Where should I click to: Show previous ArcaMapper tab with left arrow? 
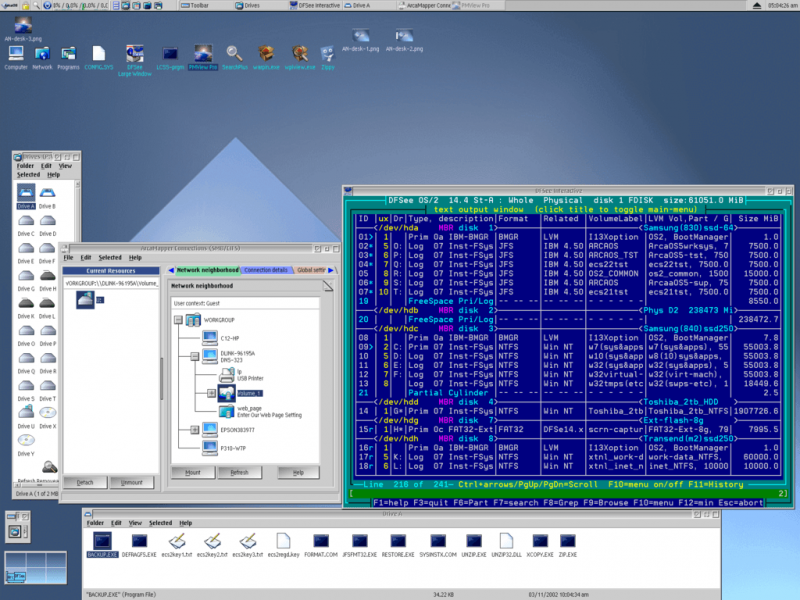click(x=171, y=270)
